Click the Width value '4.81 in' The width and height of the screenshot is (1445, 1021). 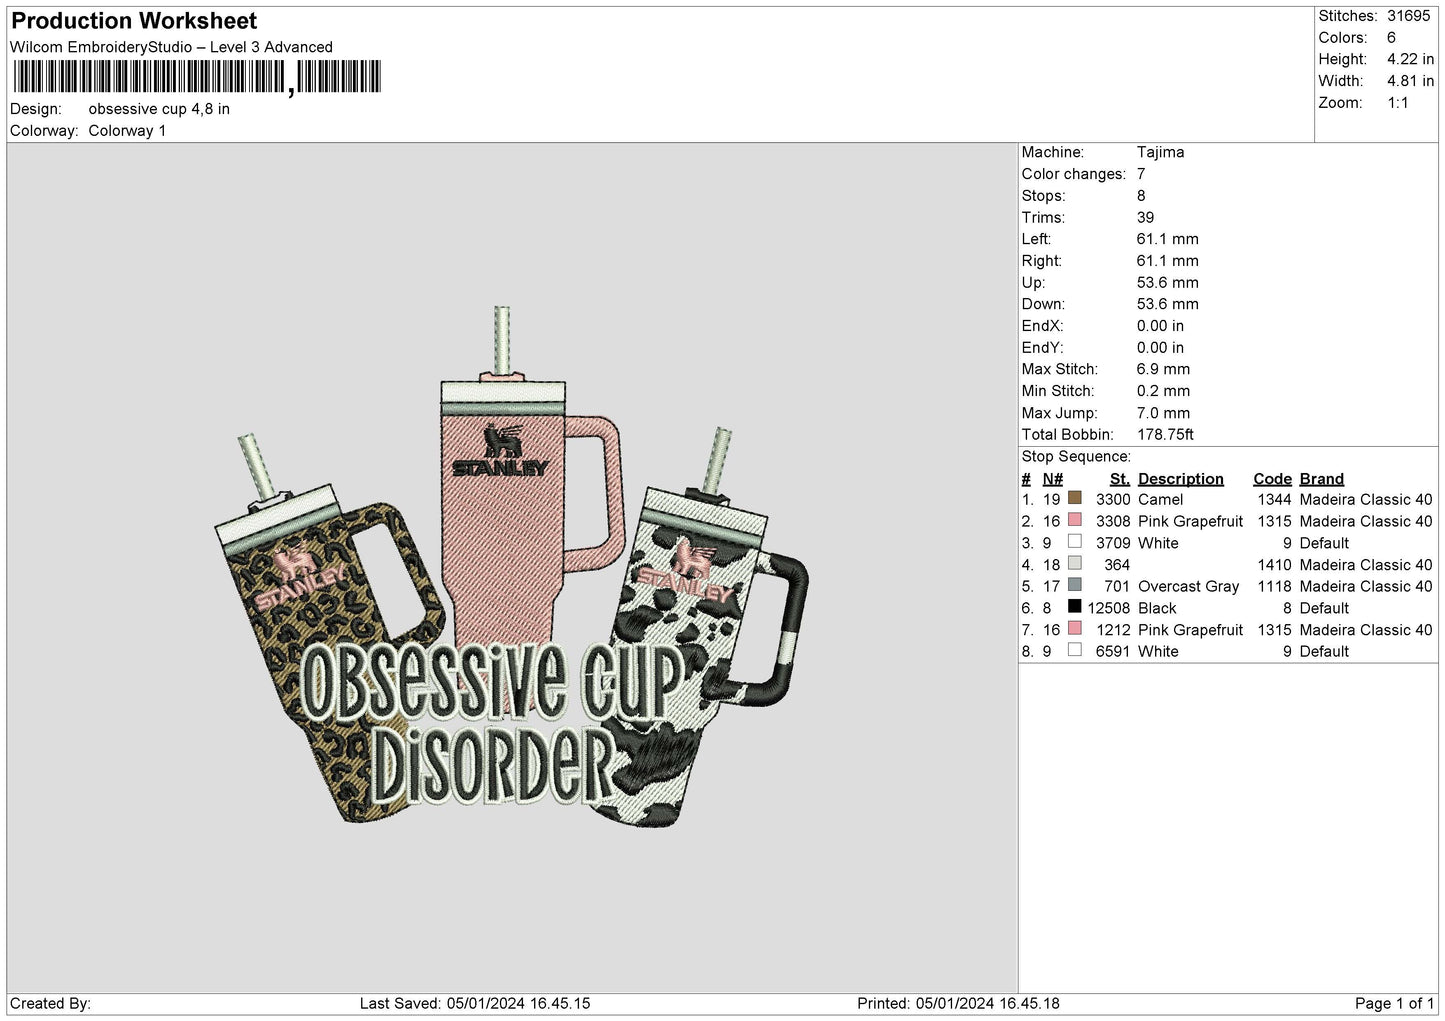(1410, 81)
